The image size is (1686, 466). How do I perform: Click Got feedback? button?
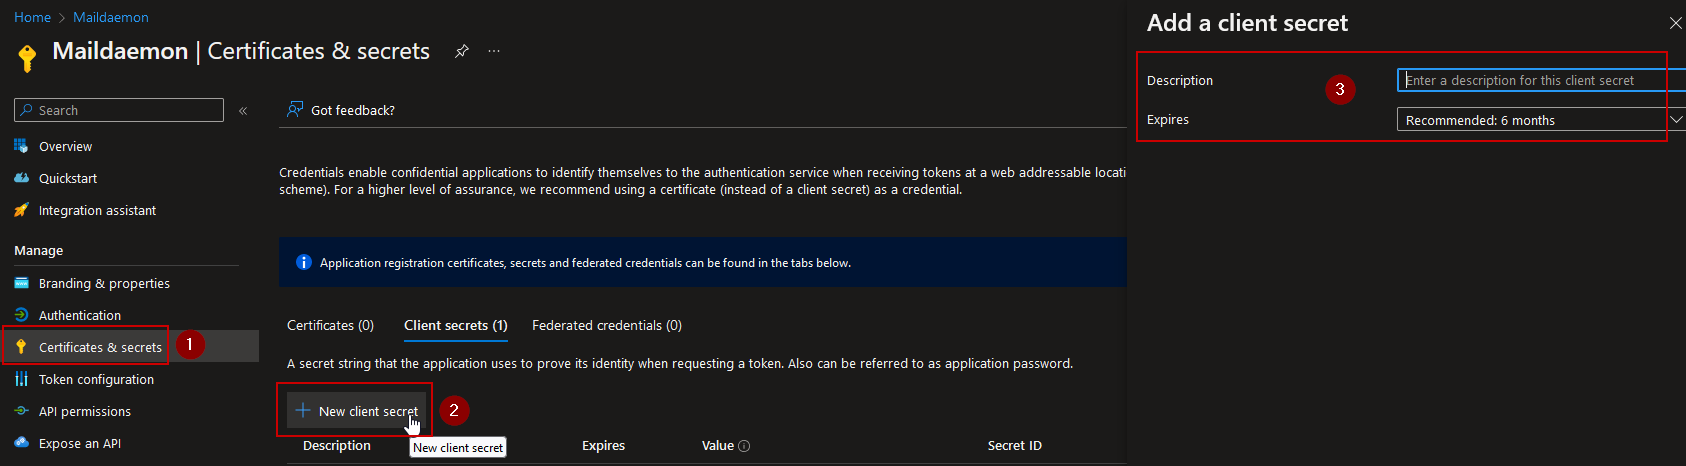[x=341, y=110]
